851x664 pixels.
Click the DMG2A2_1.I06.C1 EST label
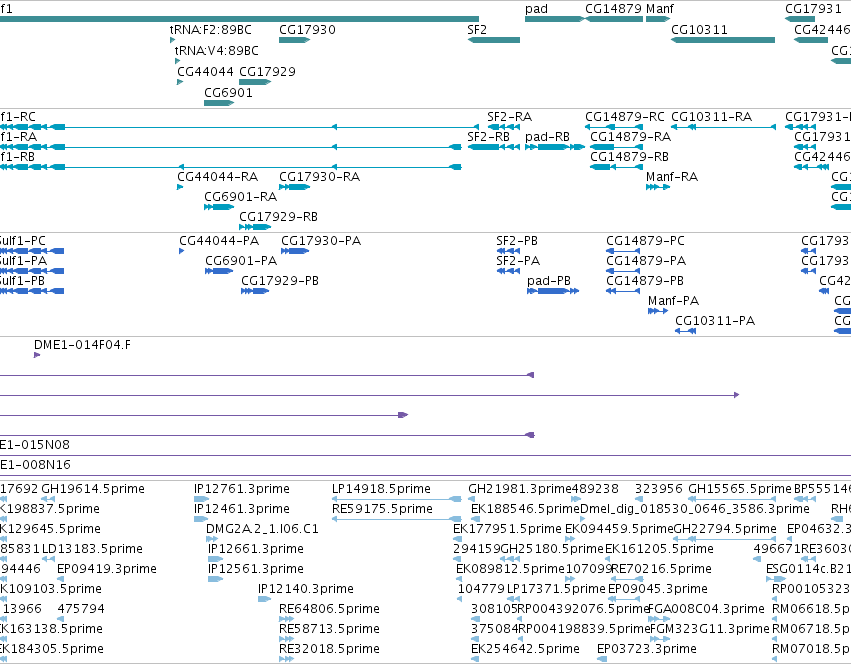pyautogui.click(x=262, y=528)
